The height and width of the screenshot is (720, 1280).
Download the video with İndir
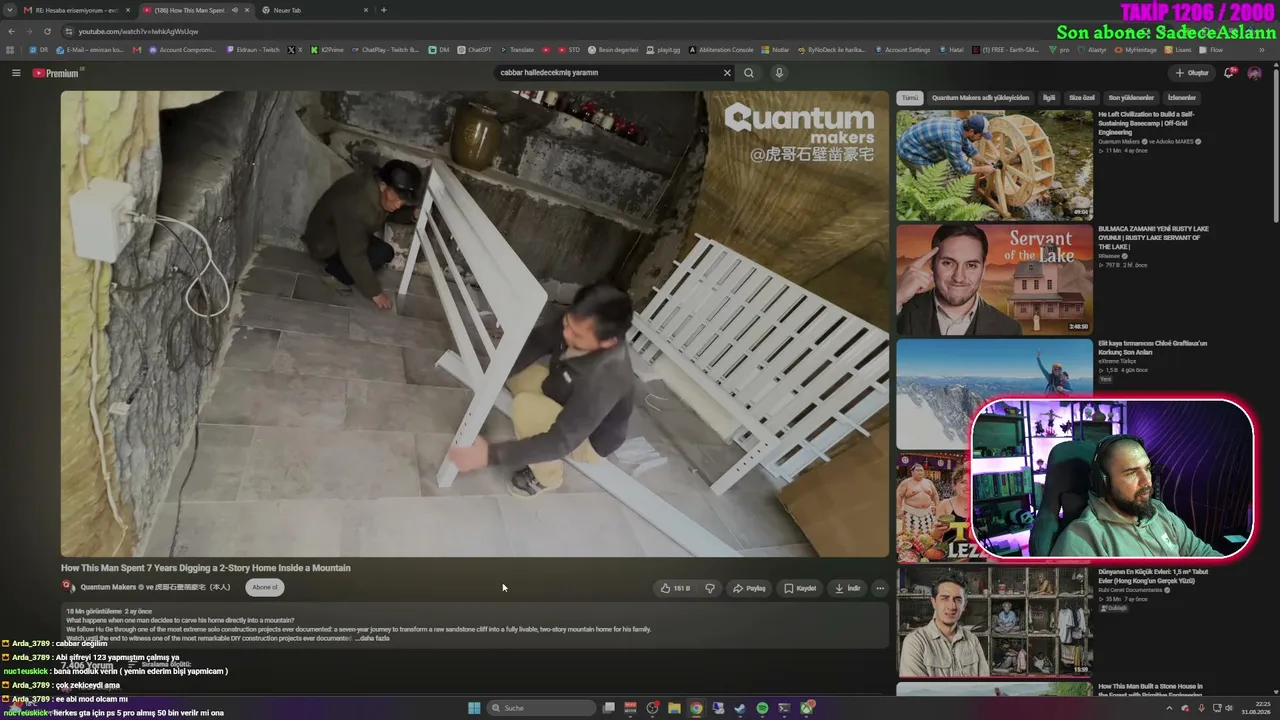848,588
